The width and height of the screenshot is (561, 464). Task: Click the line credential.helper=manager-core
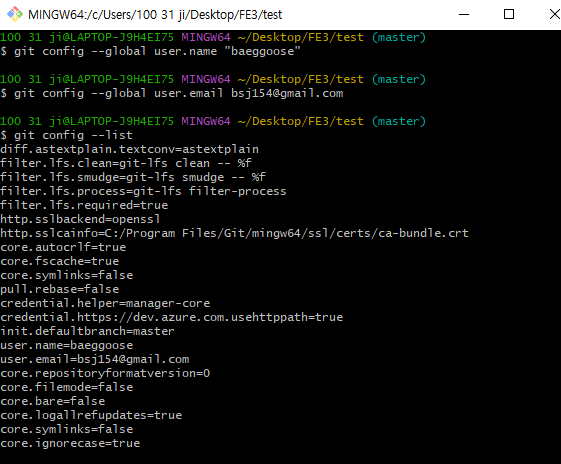(105, 303)
